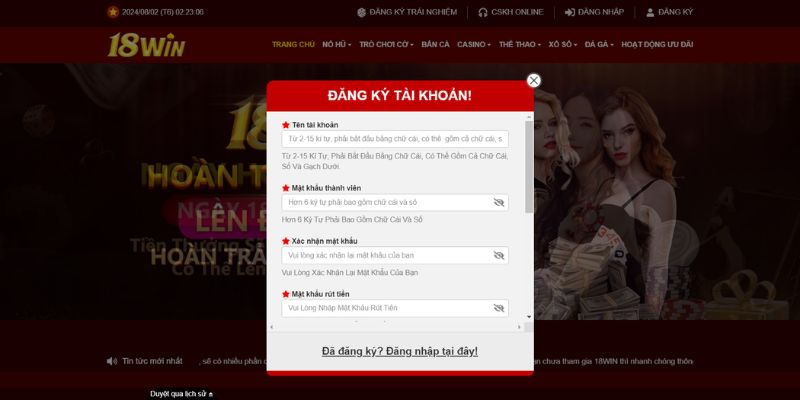Viewport: 800px width, 400px height.
Task: Click 'Duyệt qua lịch sử' text
Action: [178, 394]
